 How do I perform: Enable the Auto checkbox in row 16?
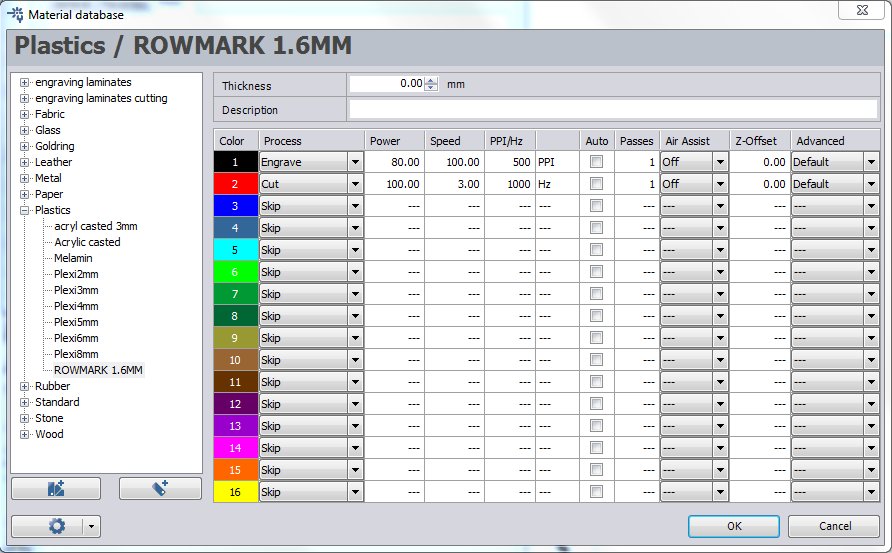click(596, 492)
